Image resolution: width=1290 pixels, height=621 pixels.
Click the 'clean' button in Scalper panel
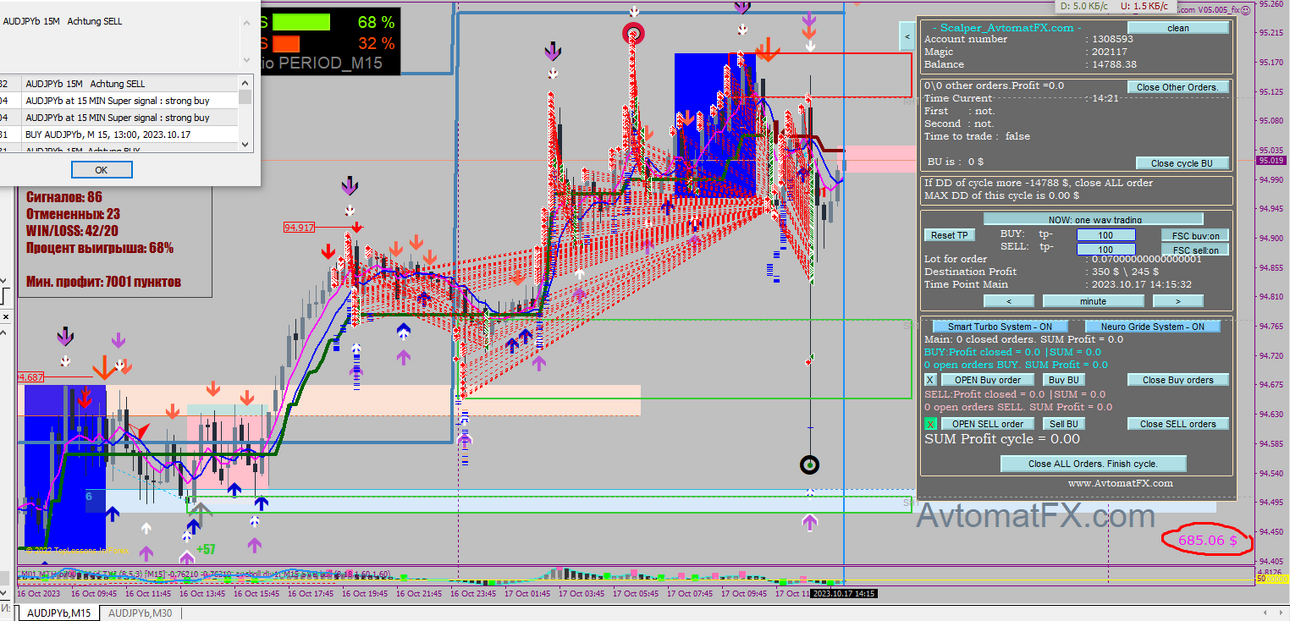pyautogui.click(x=1179, y=28)
